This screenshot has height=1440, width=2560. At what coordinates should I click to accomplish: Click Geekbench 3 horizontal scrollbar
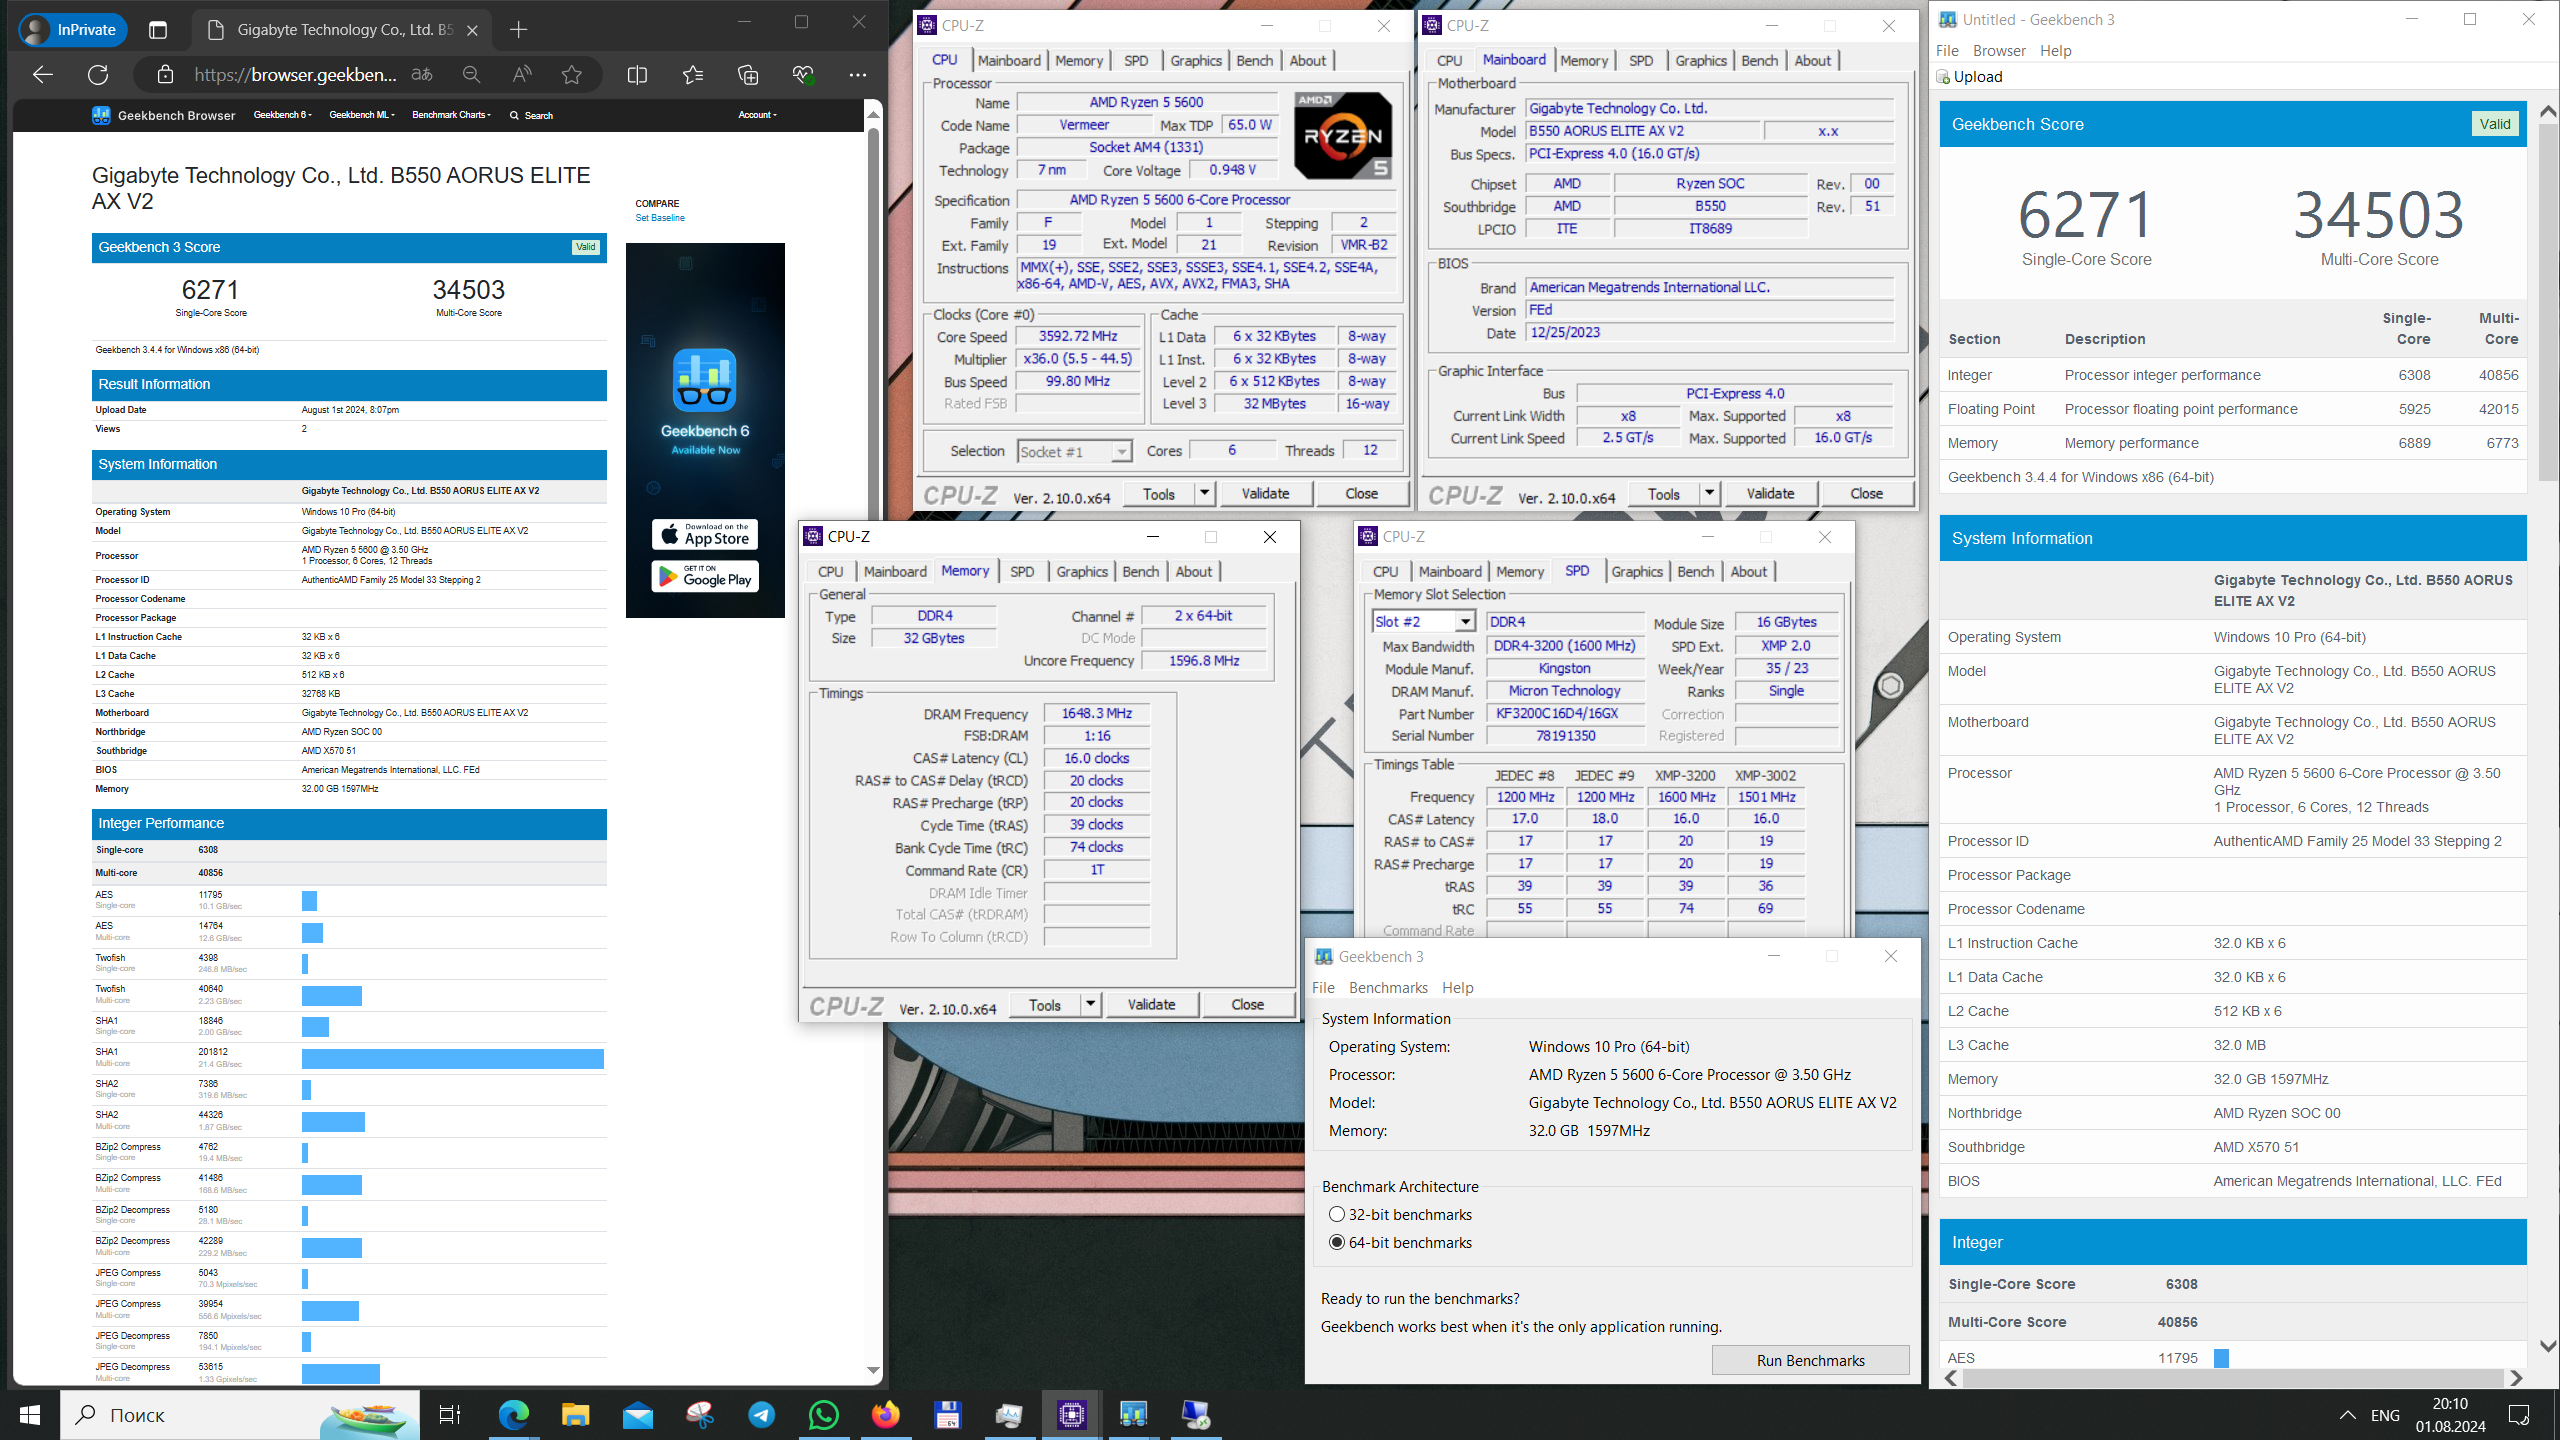coord(2231,1378)
